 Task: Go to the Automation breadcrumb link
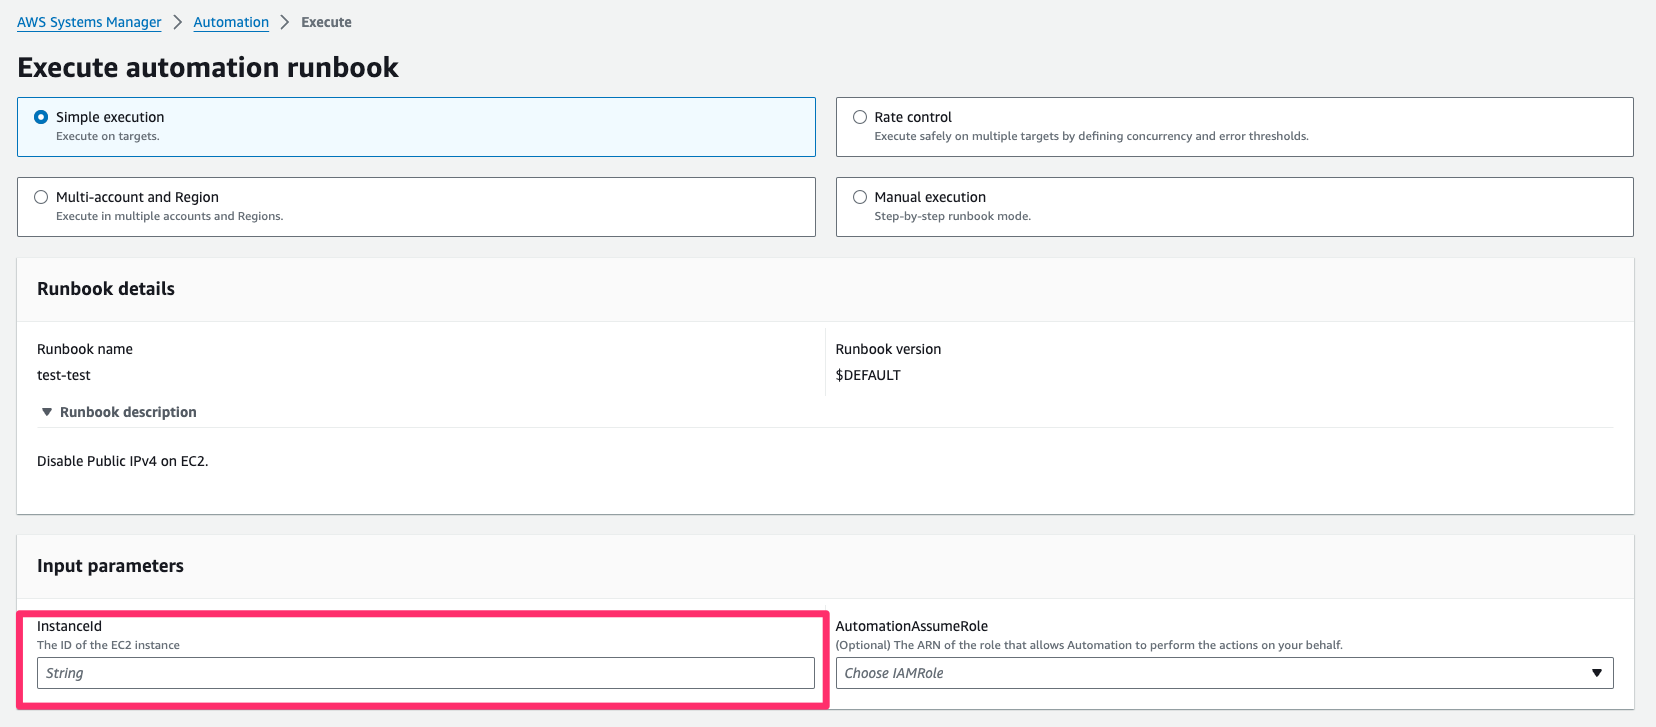231,22
